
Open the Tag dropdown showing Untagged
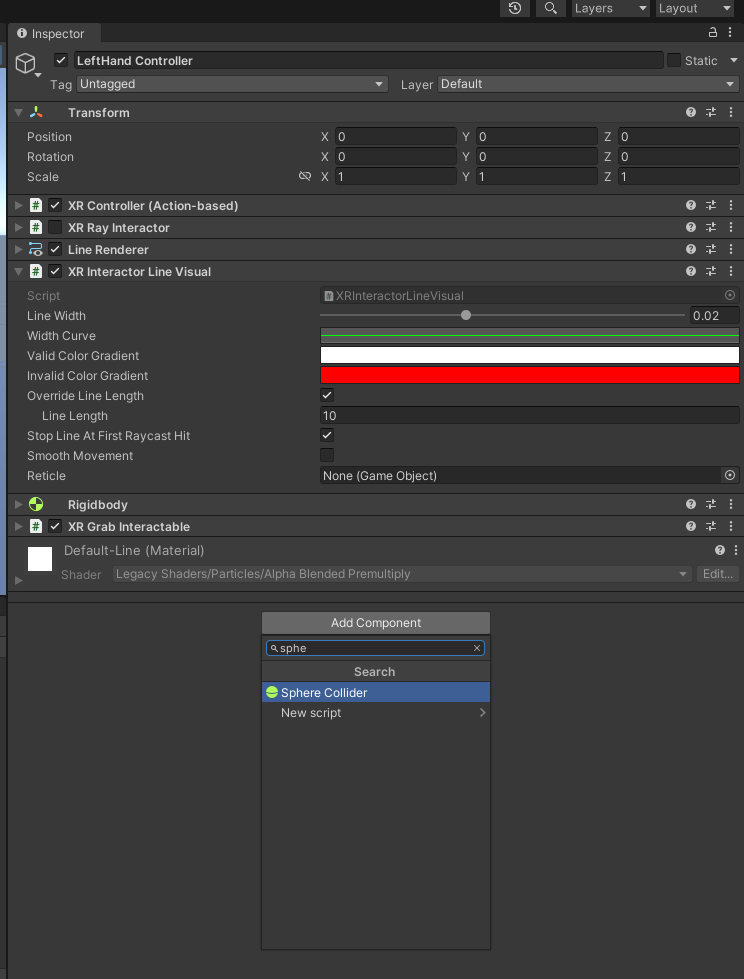pos(232,84)
